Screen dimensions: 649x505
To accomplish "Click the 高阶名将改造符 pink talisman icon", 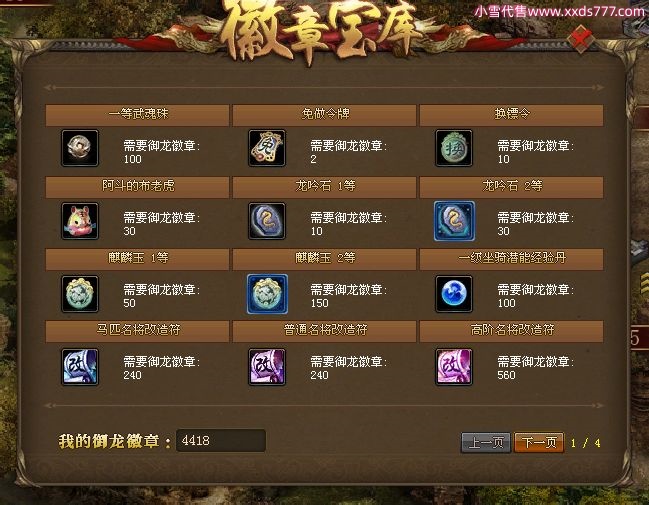I will pos(454,367).
